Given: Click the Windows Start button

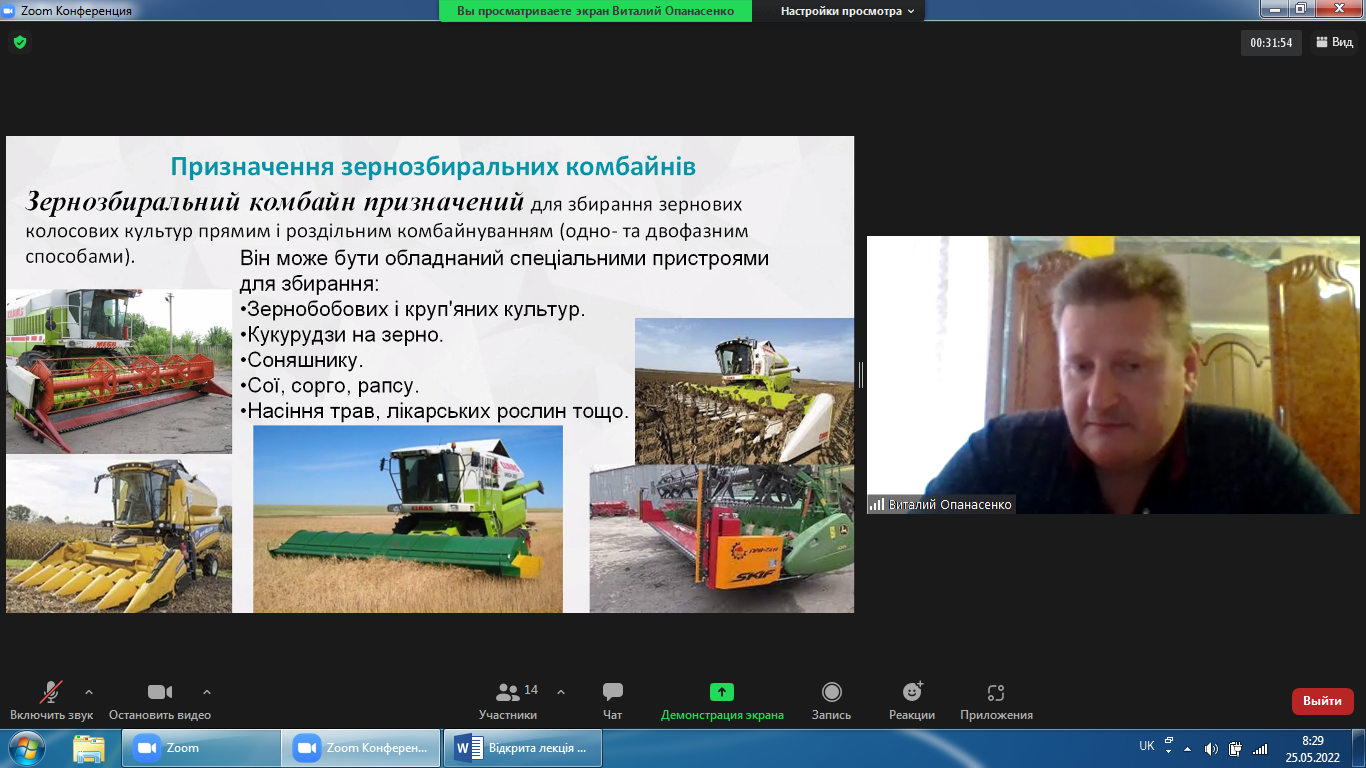Looking at the screenshot, I should click(x=26, y=748).
